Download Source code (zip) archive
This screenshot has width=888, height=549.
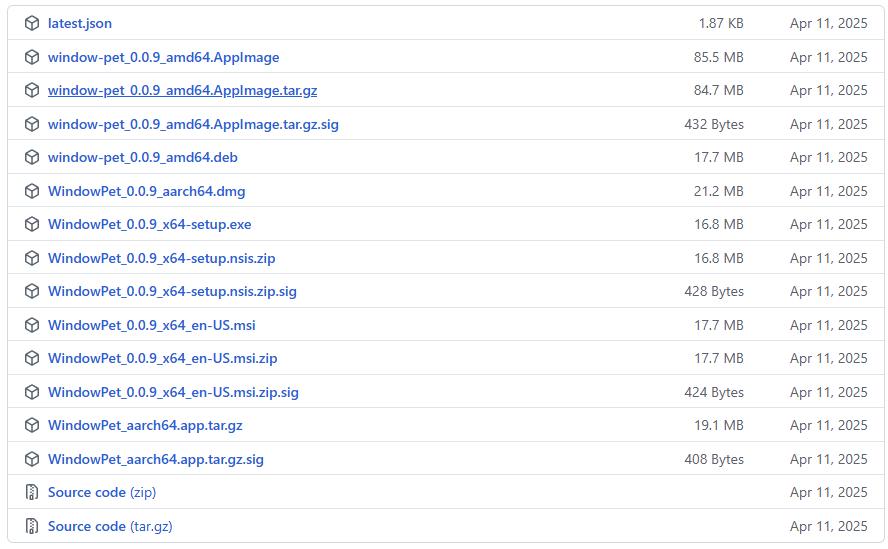click(x=101, y=492)
